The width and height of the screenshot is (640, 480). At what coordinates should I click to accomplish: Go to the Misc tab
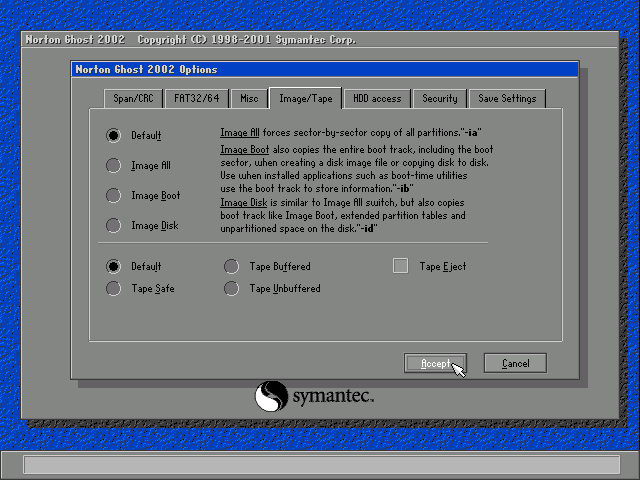[249, 98]
